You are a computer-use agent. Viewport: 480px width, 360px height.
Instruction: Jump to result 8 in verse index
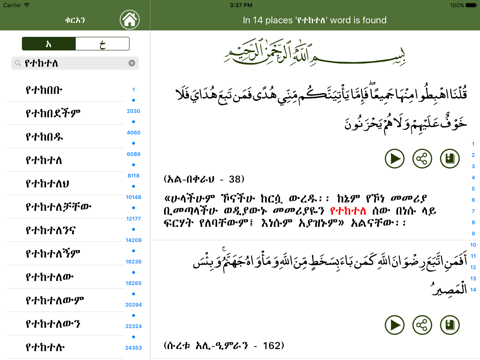click(x=473, y=222)
